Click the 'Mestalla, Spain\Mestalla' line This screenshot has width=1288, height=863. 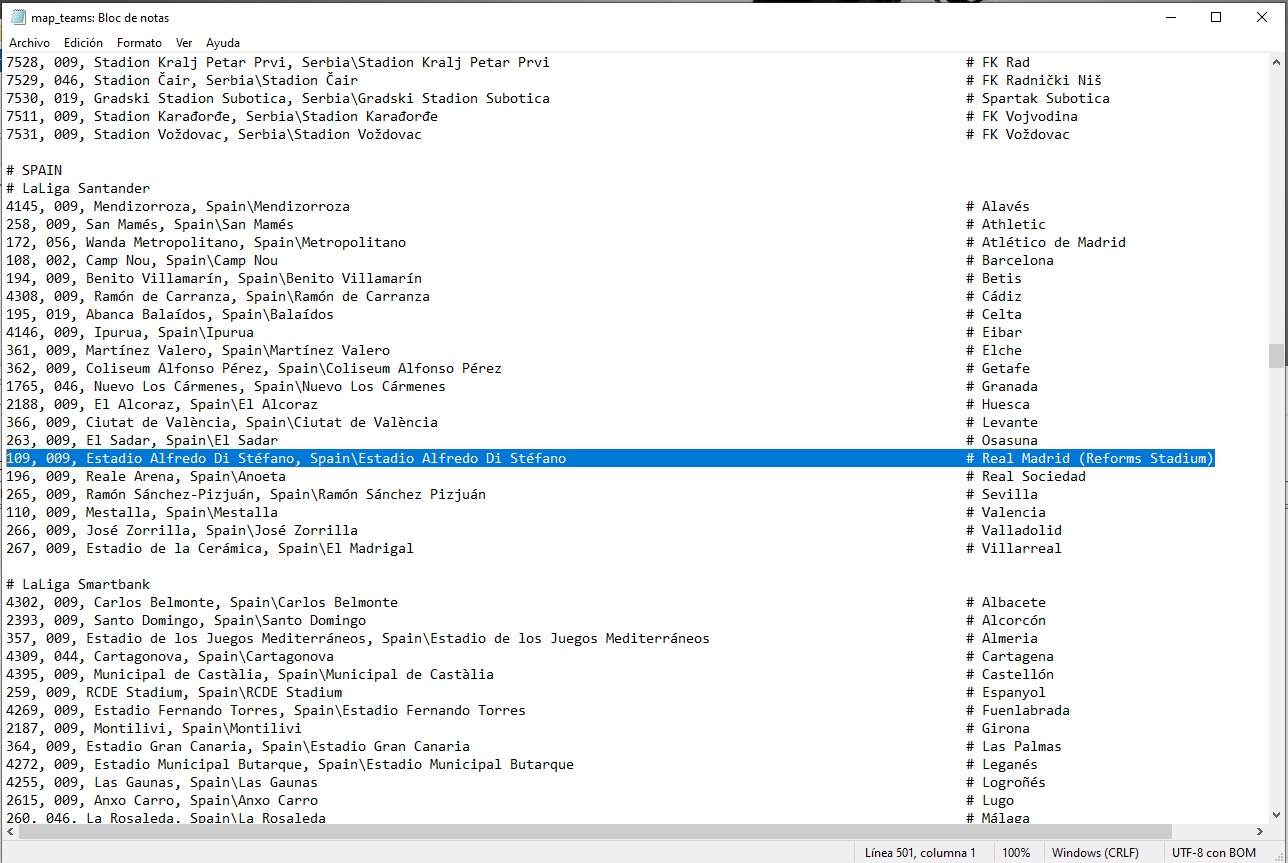pyautogui.click(x=142, y=512)
